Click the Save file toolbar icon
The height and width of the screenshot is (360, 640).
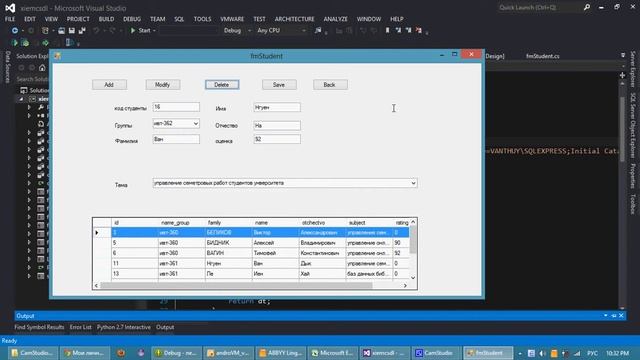pyautogui.click(x=71, y=31)
